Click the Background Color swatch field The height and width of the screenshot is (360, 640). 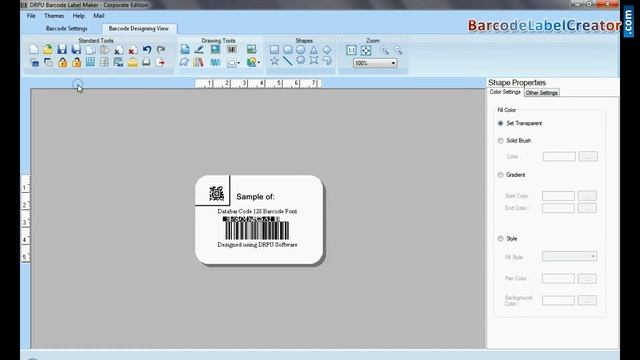point(558,300)
